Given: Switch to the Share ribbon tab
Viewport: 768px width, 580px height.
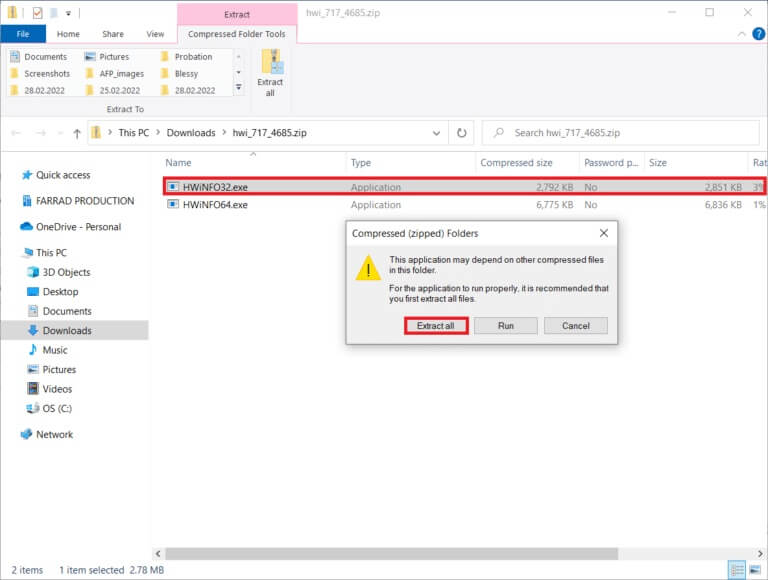Looking at the screenshot, I should 113,34.
